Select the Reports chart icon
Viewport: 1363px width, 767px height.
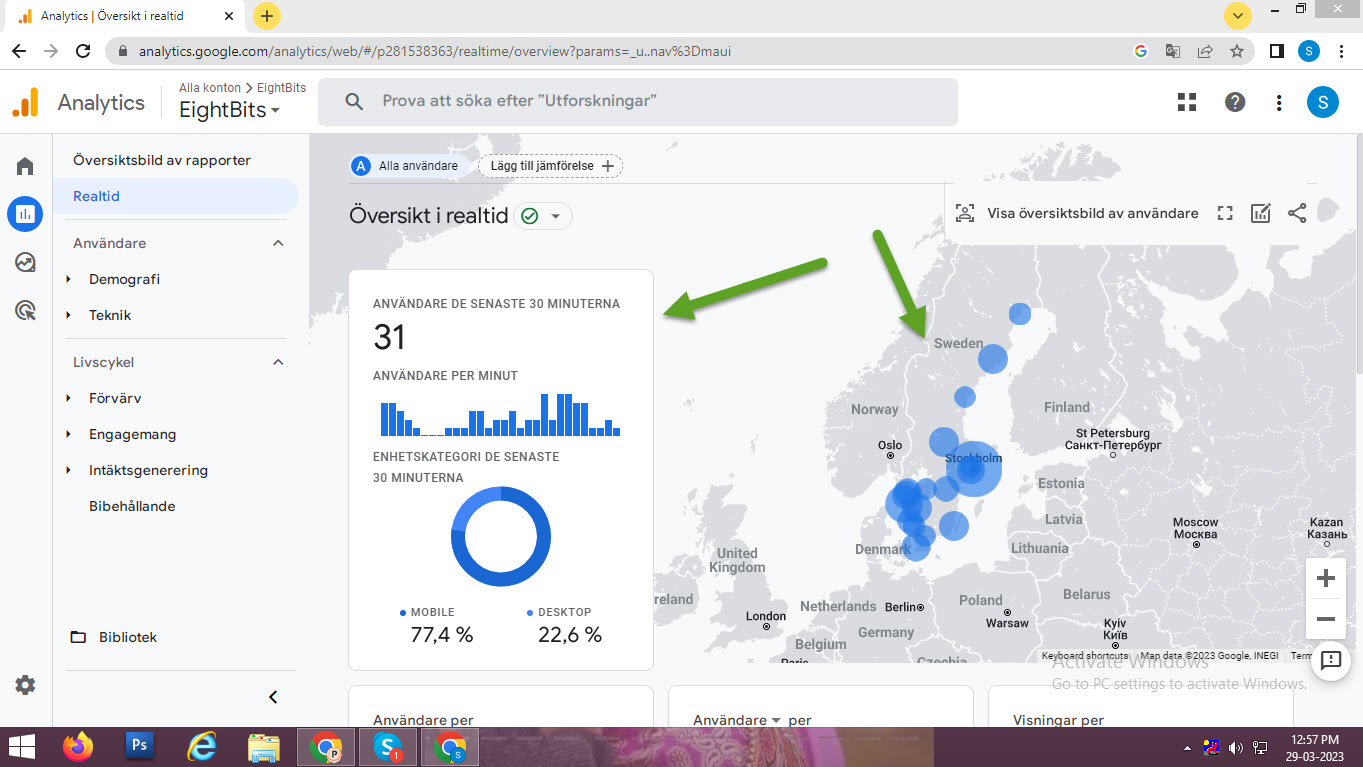(x=25, y=214)
